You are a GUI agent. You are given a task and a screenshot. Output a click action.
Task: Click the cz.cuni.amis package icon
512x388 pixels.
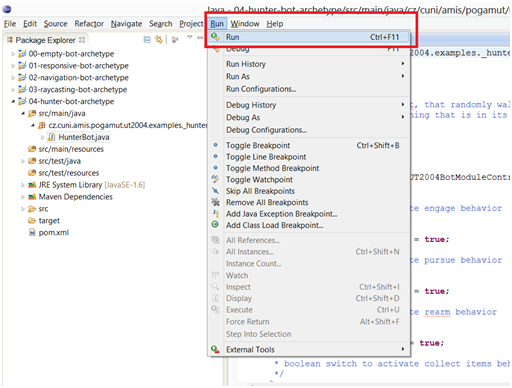[42, 125]
